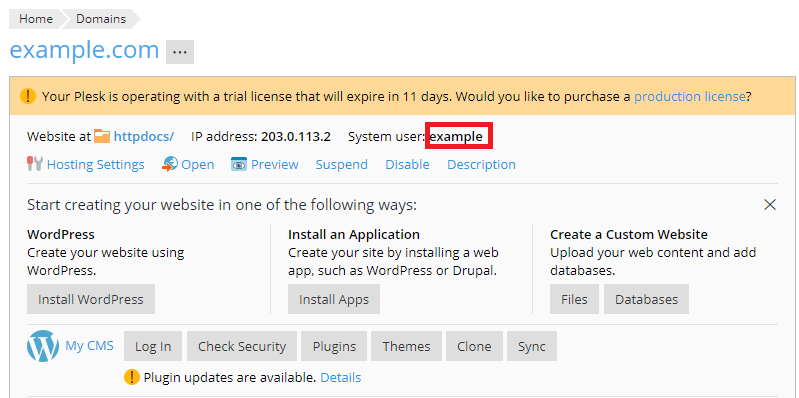This screenshot has width=799, height=398.
Task: Click Check Security for My CMS
Action: [242, 346]
